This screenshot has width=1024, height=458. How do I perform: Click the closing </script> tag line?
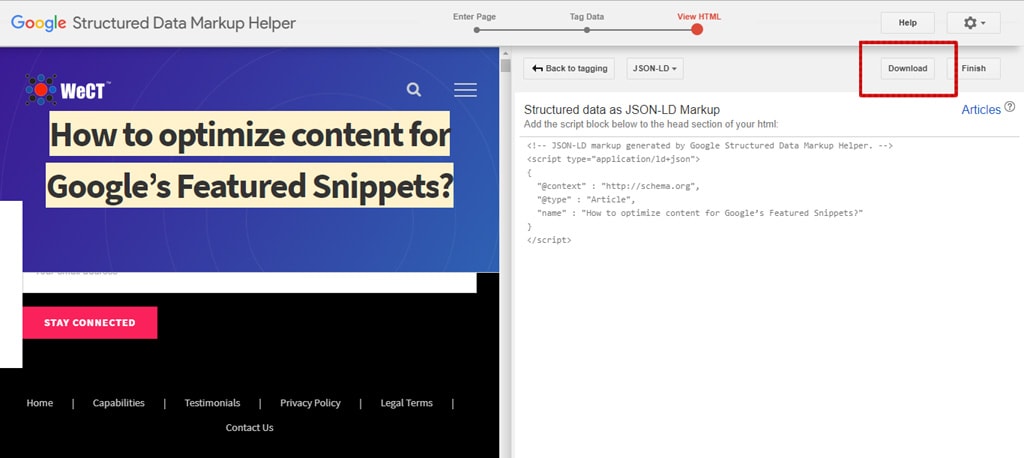pos(549,240)
